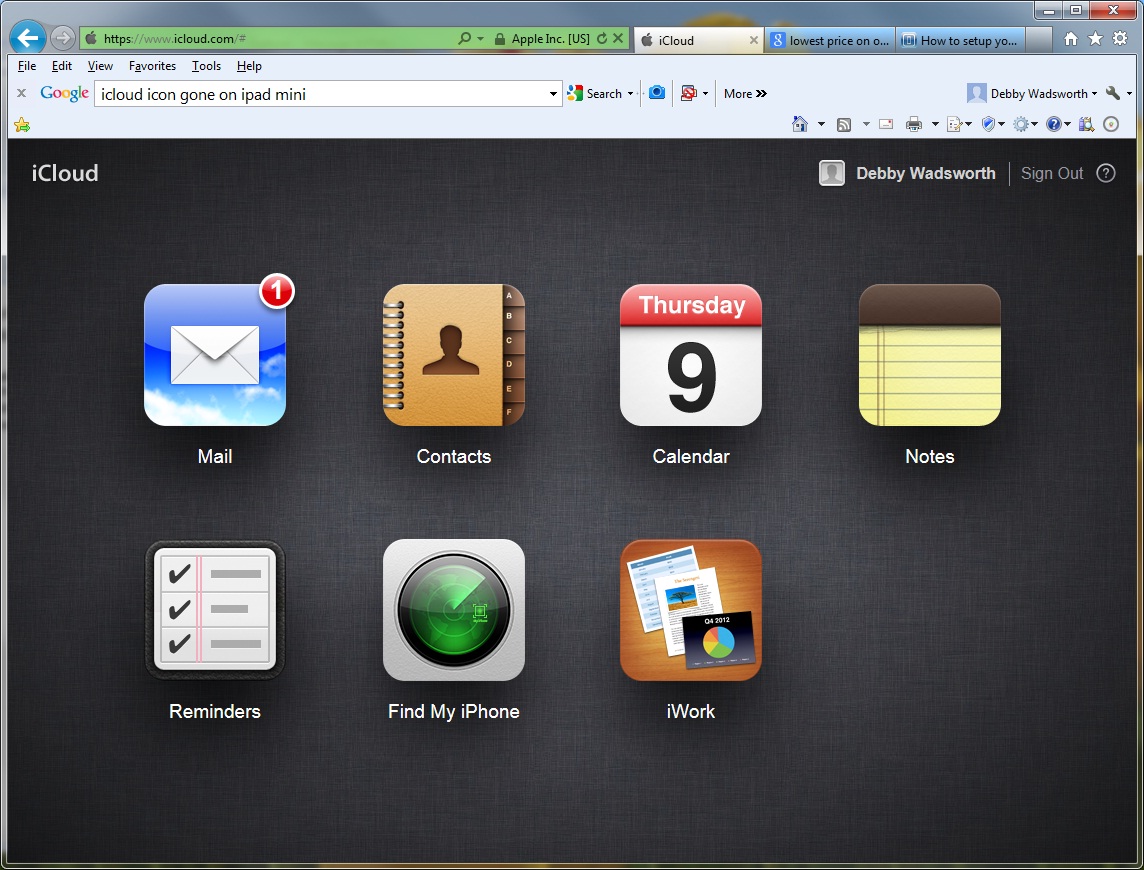Click the browser forward arrow
This screenshot has width=1144, height=870.
63,38
